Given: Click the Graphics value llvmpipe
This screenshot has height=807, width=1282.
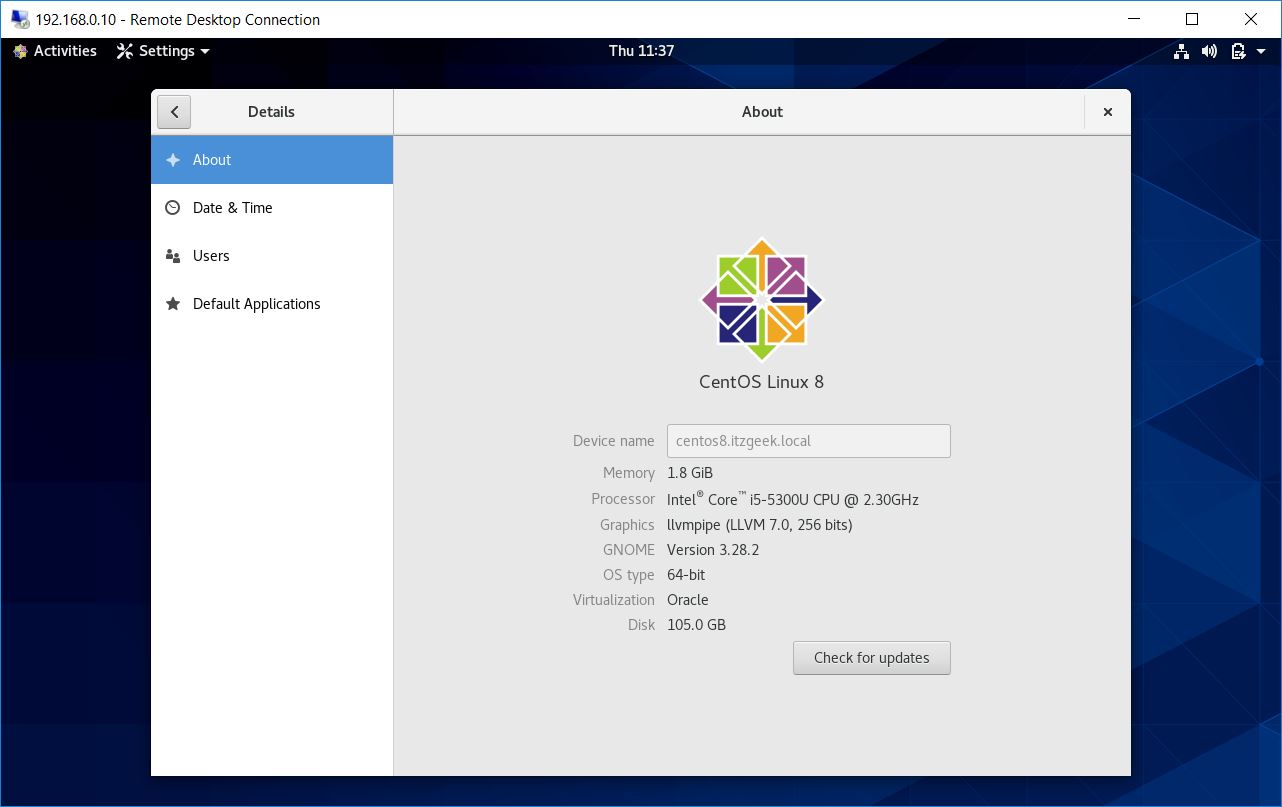Looking at the screenshot, I should click(760, 525).
